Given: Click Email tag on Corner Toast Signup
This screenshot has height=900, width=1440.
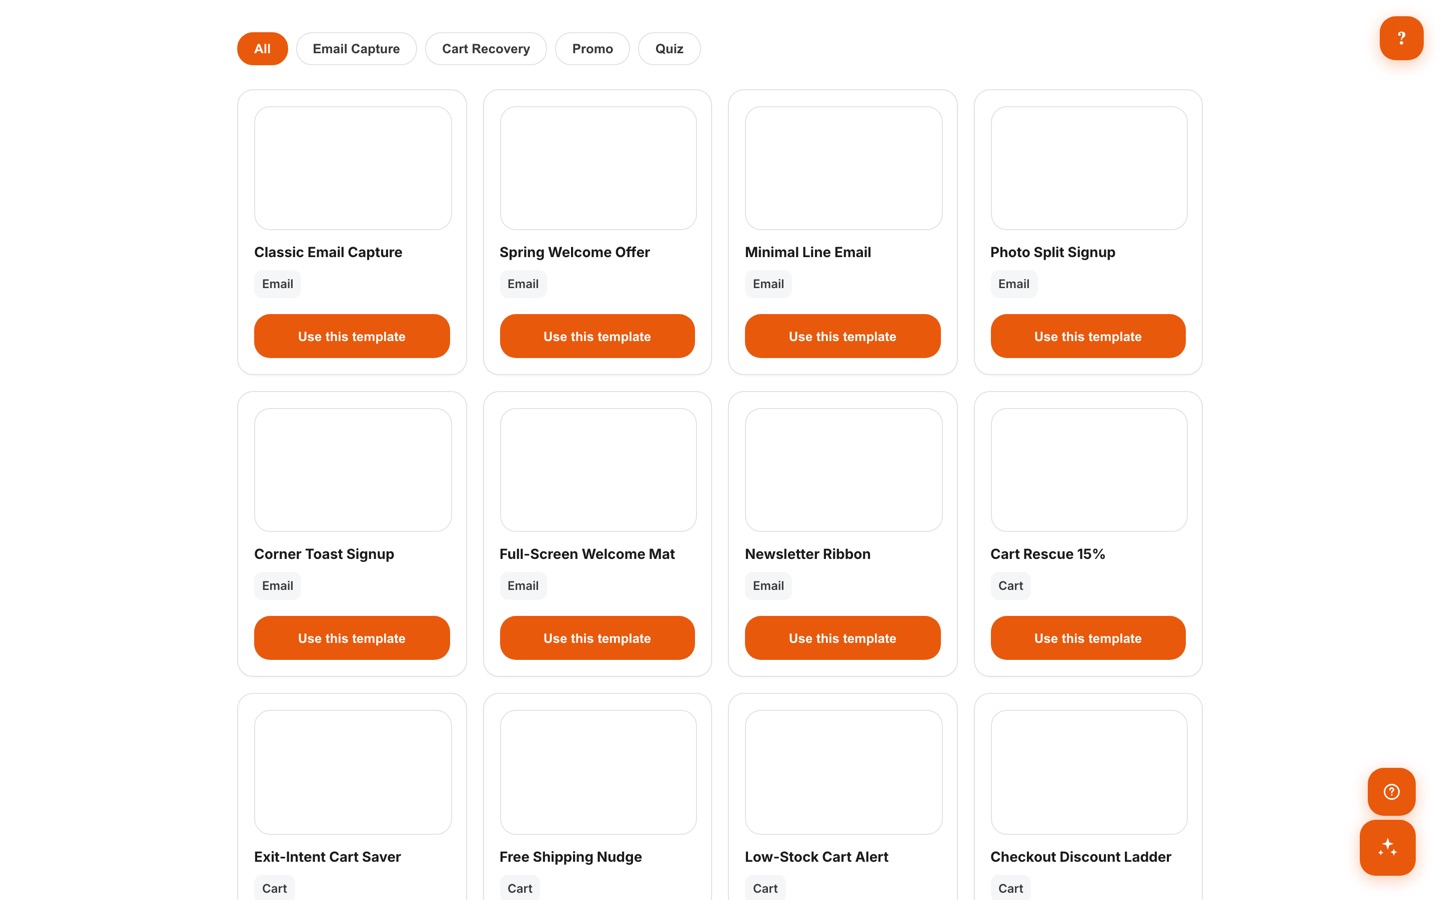Looking at the screenshot, I should [x=277, y=586].
